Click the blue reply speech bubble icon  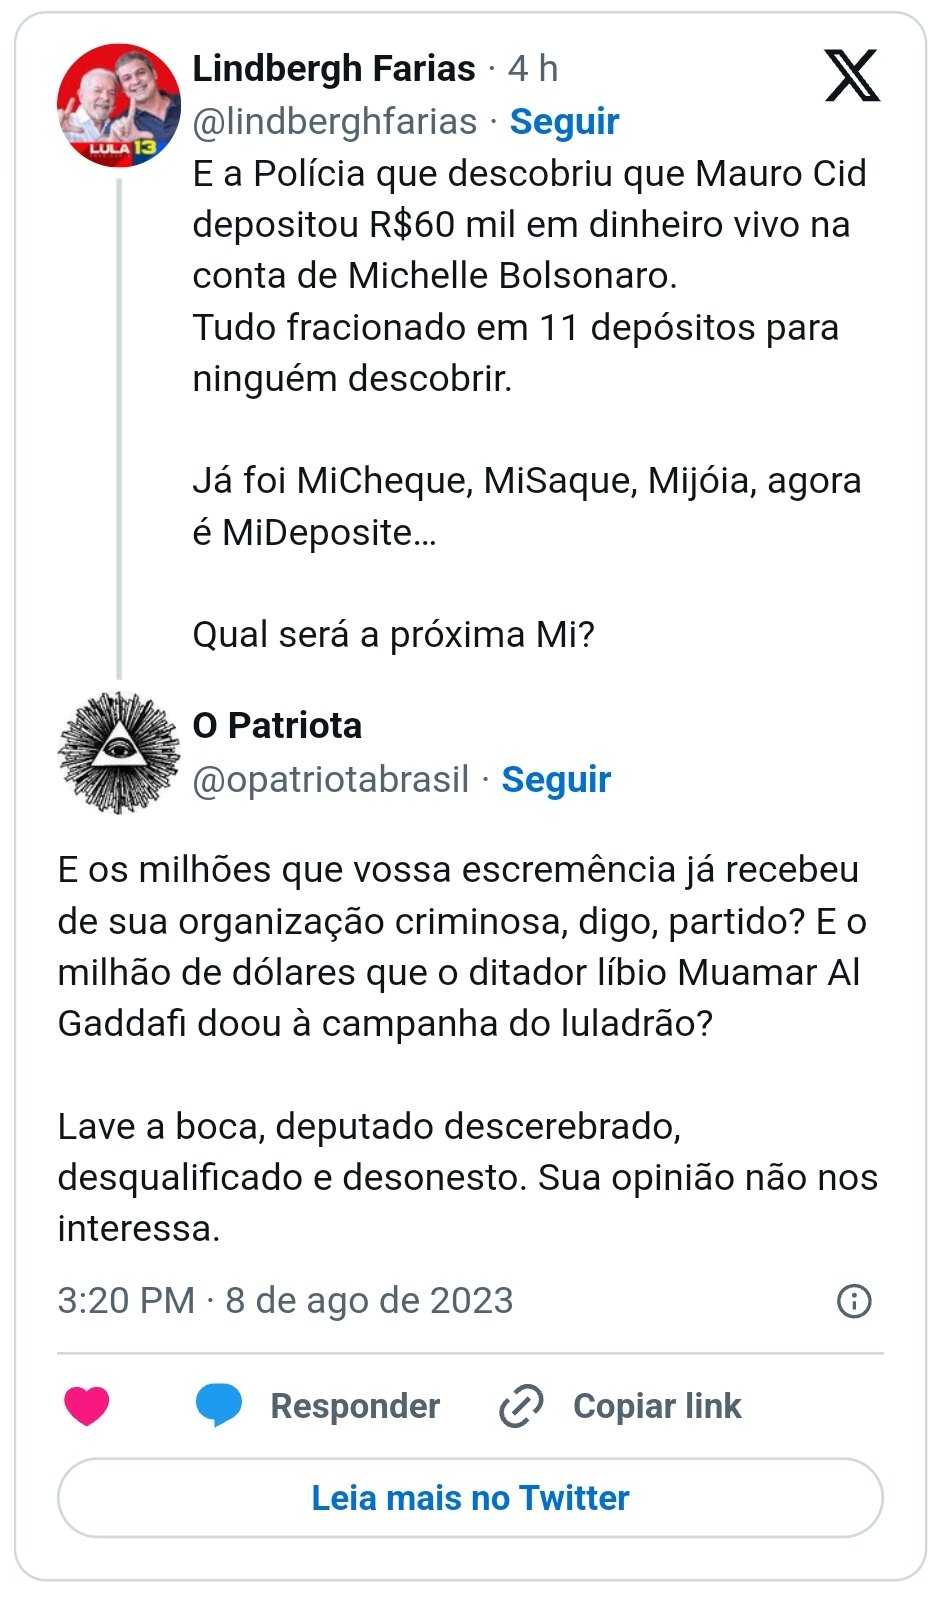tap(219, 1404)
